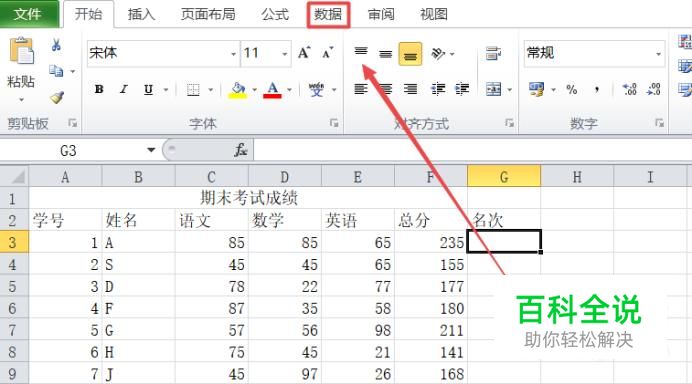692x384 pixels.
Task: Open border style dropdown arrow
Action: pos(211,90)
